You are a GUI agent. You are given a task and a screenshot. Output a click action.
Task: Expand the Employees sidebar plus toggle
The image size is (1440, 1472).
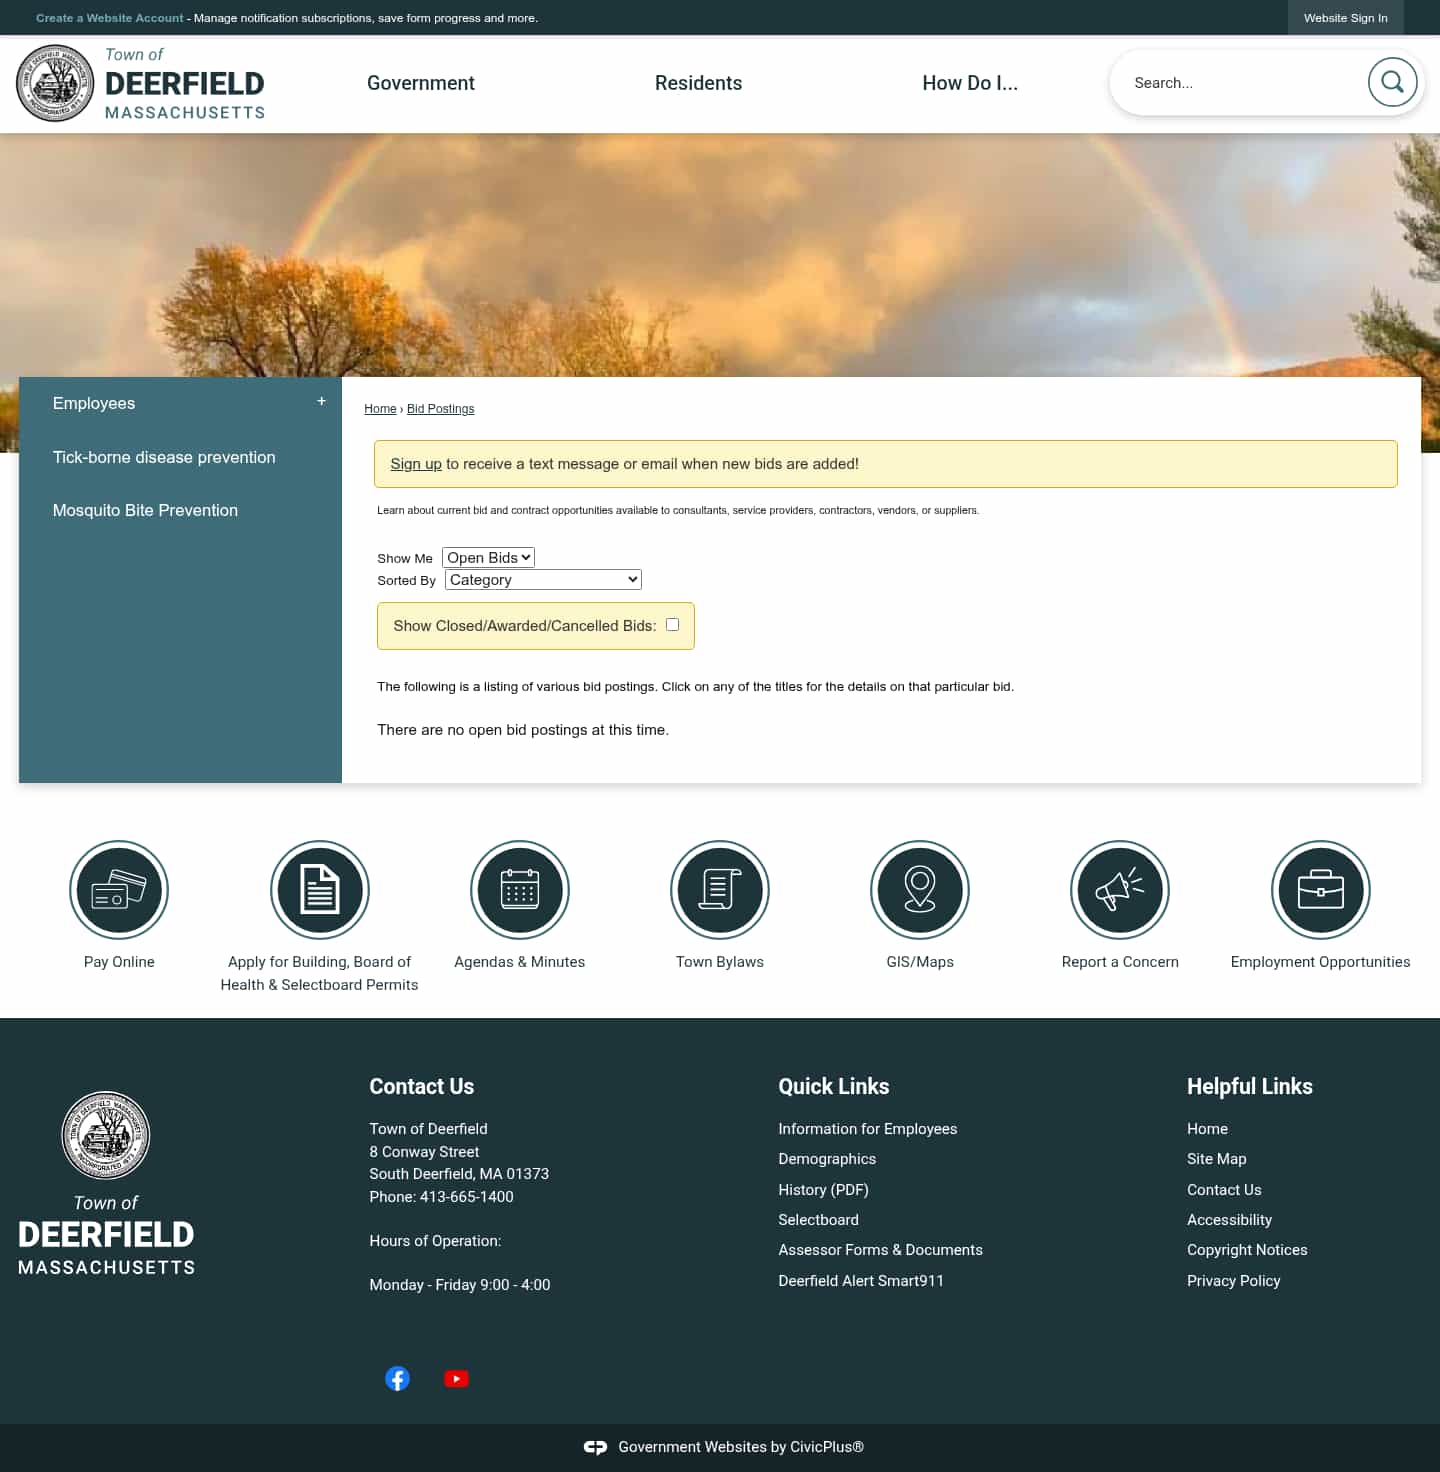tap(321, 401)
